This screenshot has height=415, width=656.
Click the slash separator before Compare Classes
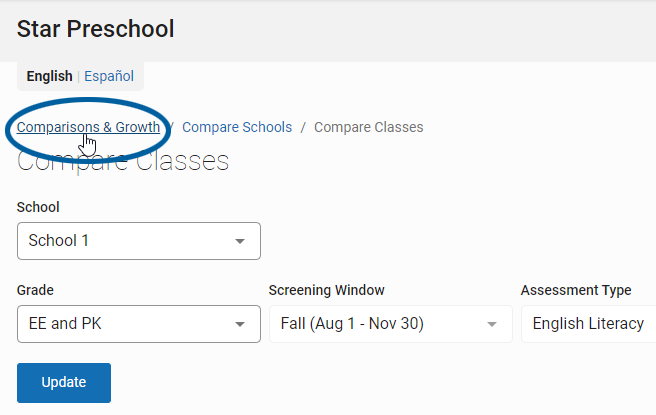point(303,127)
